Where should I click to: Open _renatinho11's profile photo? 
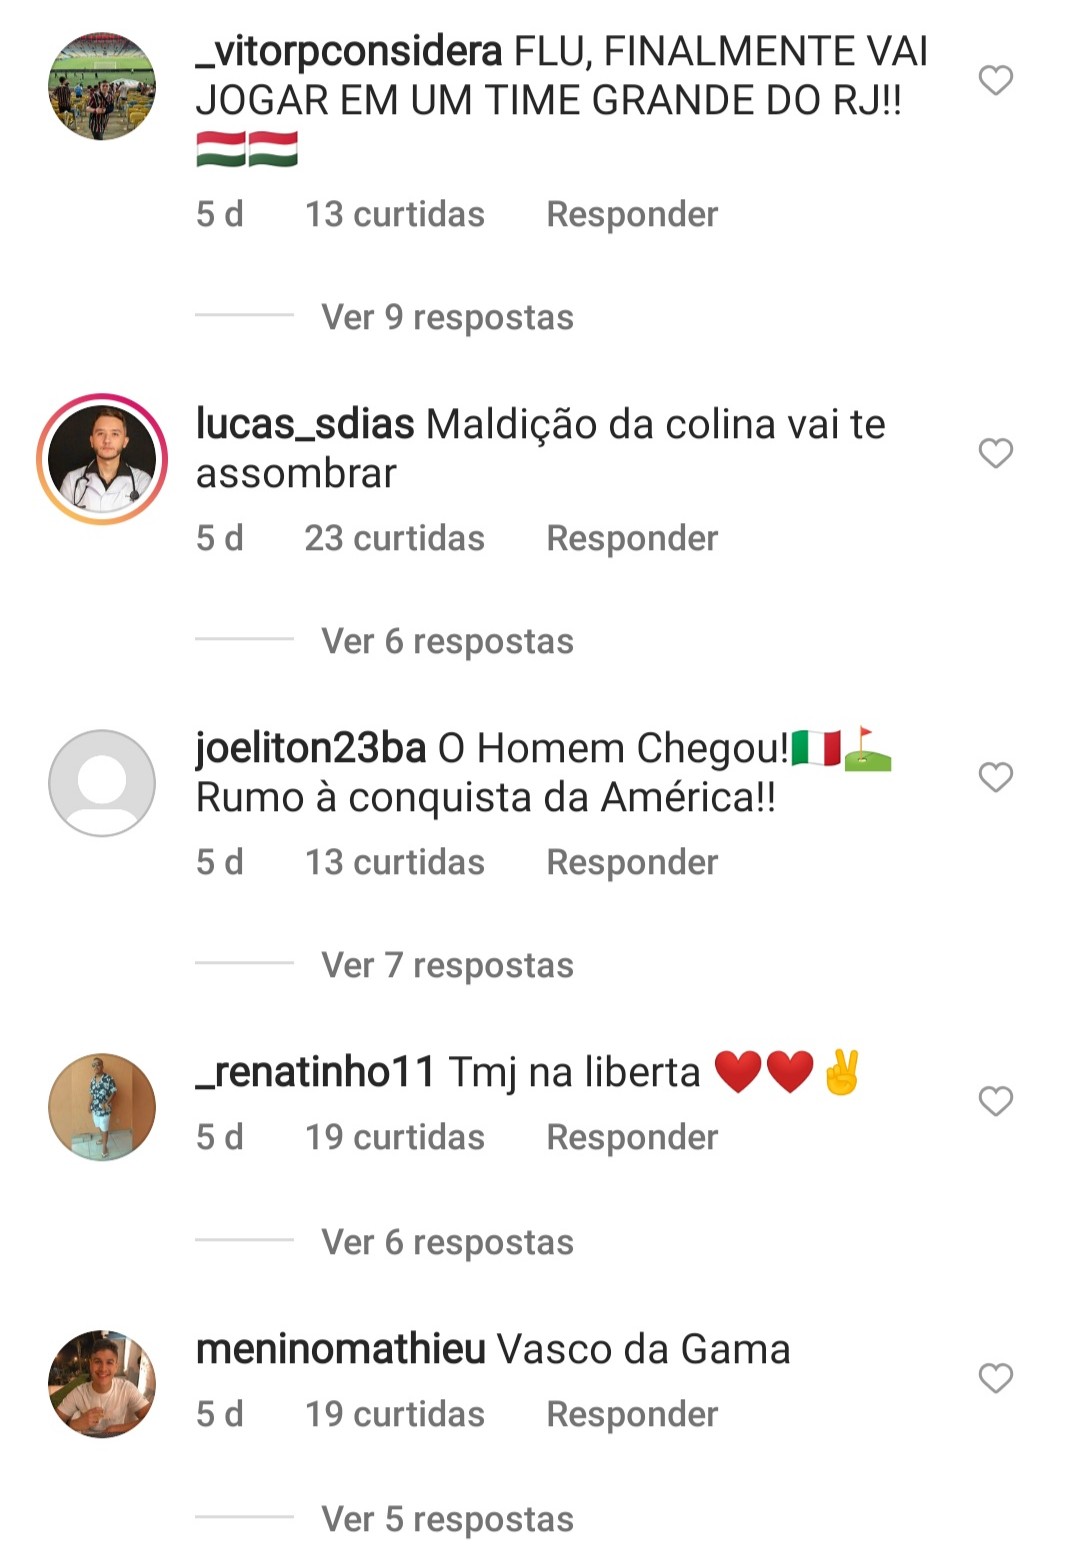pos(102,1107)
